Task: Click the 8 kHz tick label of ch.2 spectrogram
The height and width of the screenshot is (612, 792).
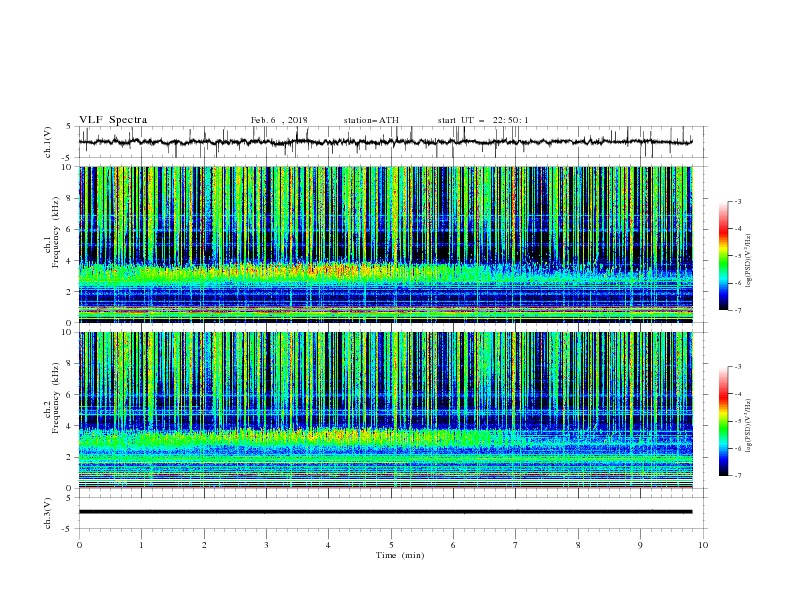Action: click(69, 364)
